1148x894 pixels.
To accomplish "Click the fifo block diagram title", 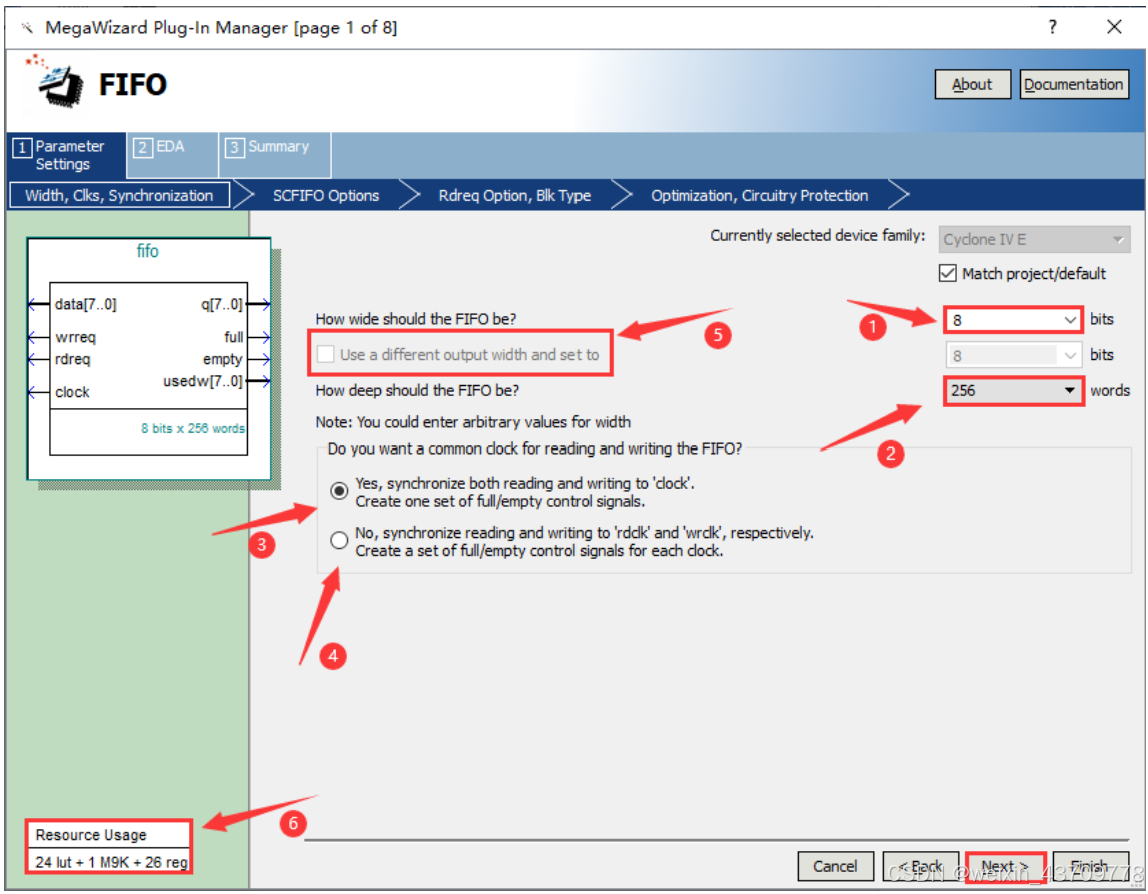I will [x=147, y=251].
